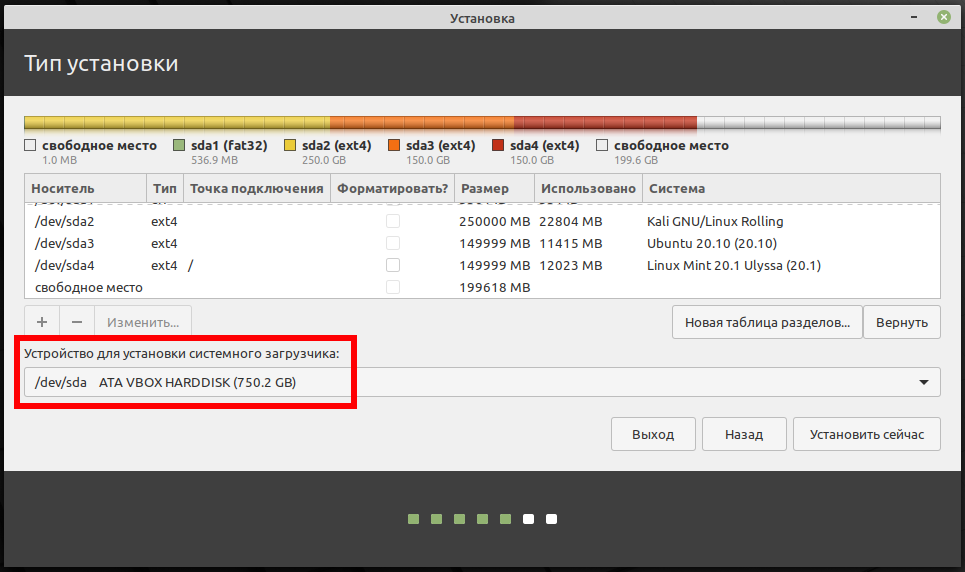
Task: Click Новая таблица разделов button
Action: point(767,323)
